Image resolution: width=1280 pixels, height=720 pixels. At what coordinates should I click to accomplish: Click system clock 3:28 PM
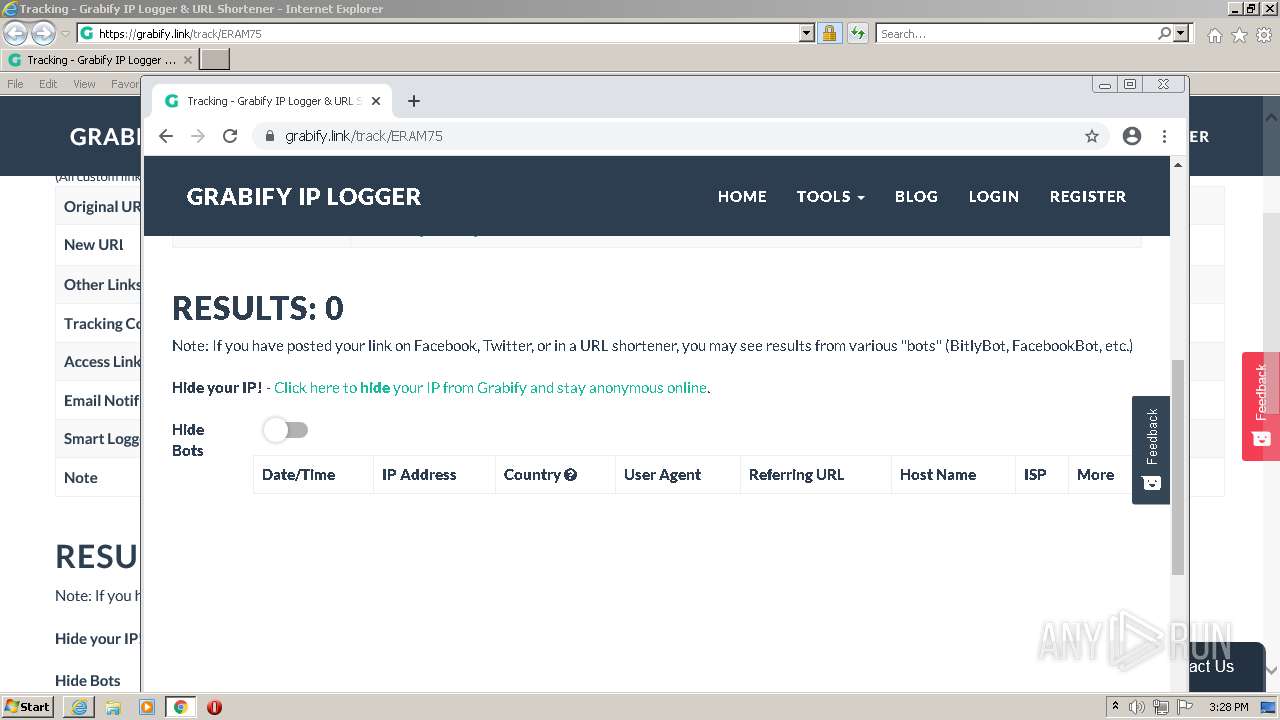(x=1228, y=707)
